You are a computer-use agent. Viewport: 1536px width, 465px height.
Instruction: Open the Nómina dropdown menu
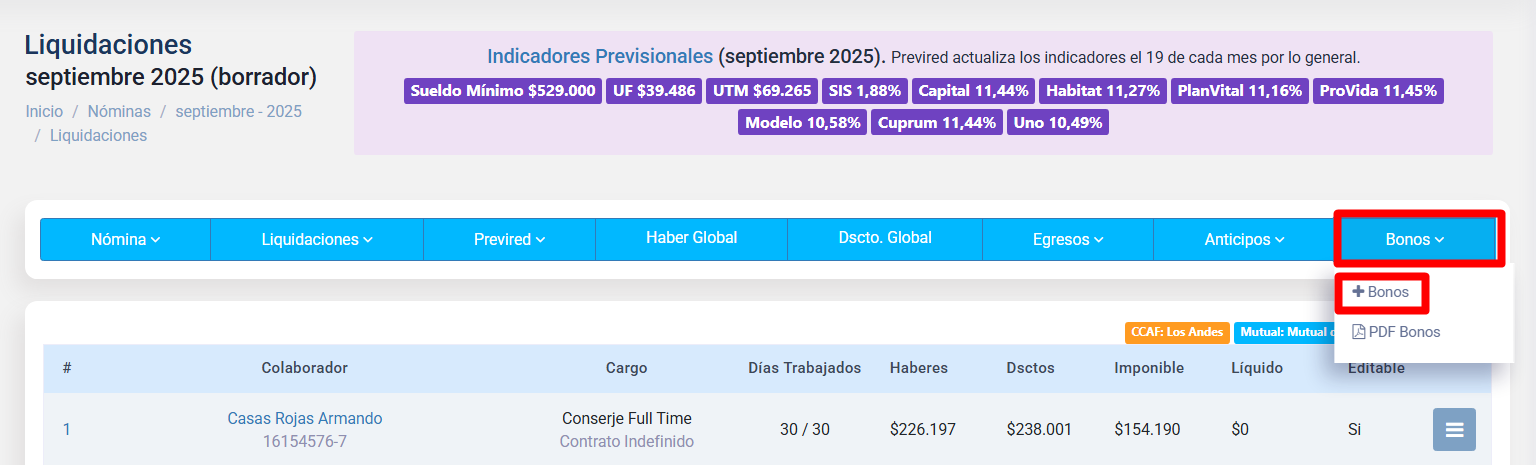click(125, 240)
